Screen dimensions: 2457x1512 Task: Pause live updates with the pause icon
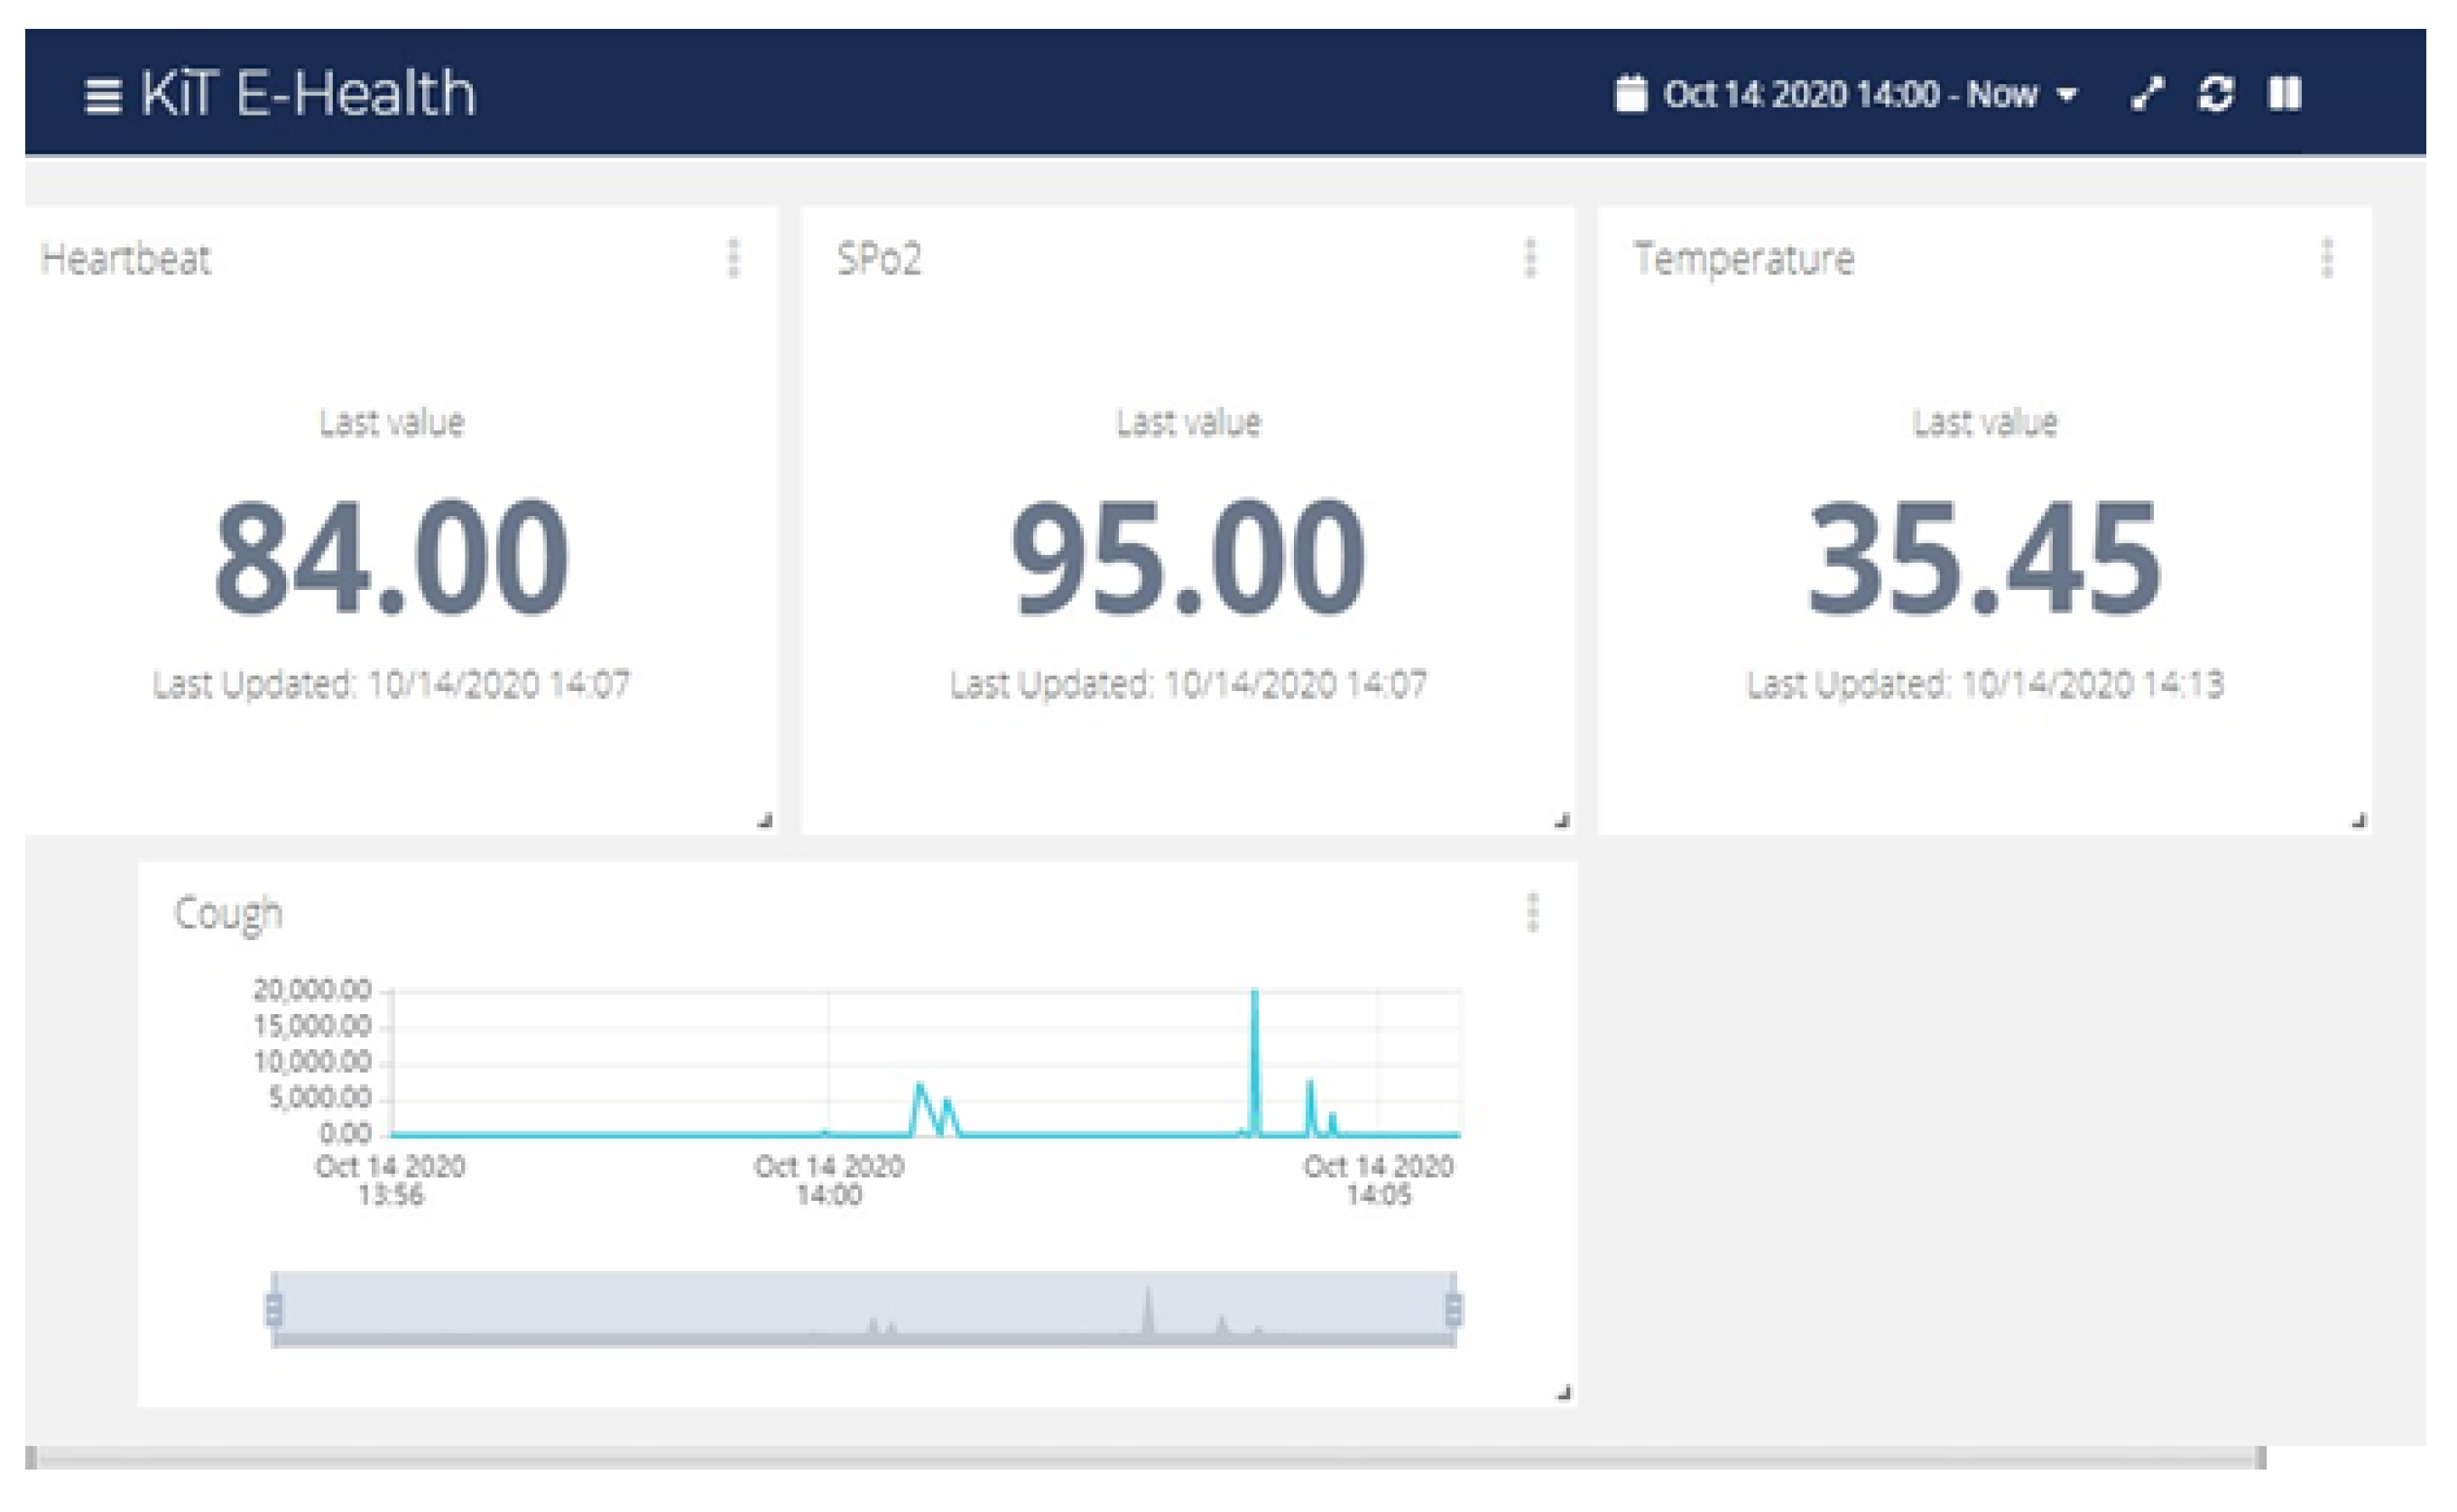point(2284,94)
